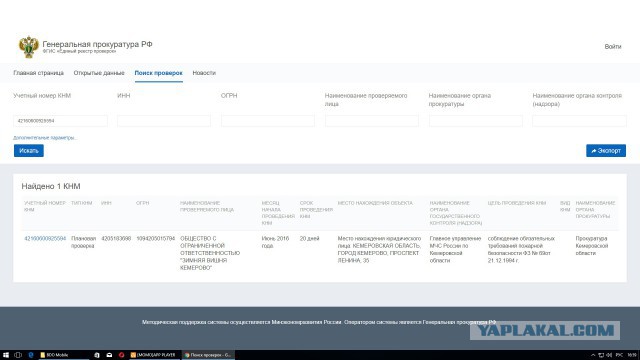The image size is (640, 360).
Task: Click the МЕСТО НАХОЖДЕНИЯ ОБЪЕКТА column header
Action: pyautogui.click(x=375, y=203)
